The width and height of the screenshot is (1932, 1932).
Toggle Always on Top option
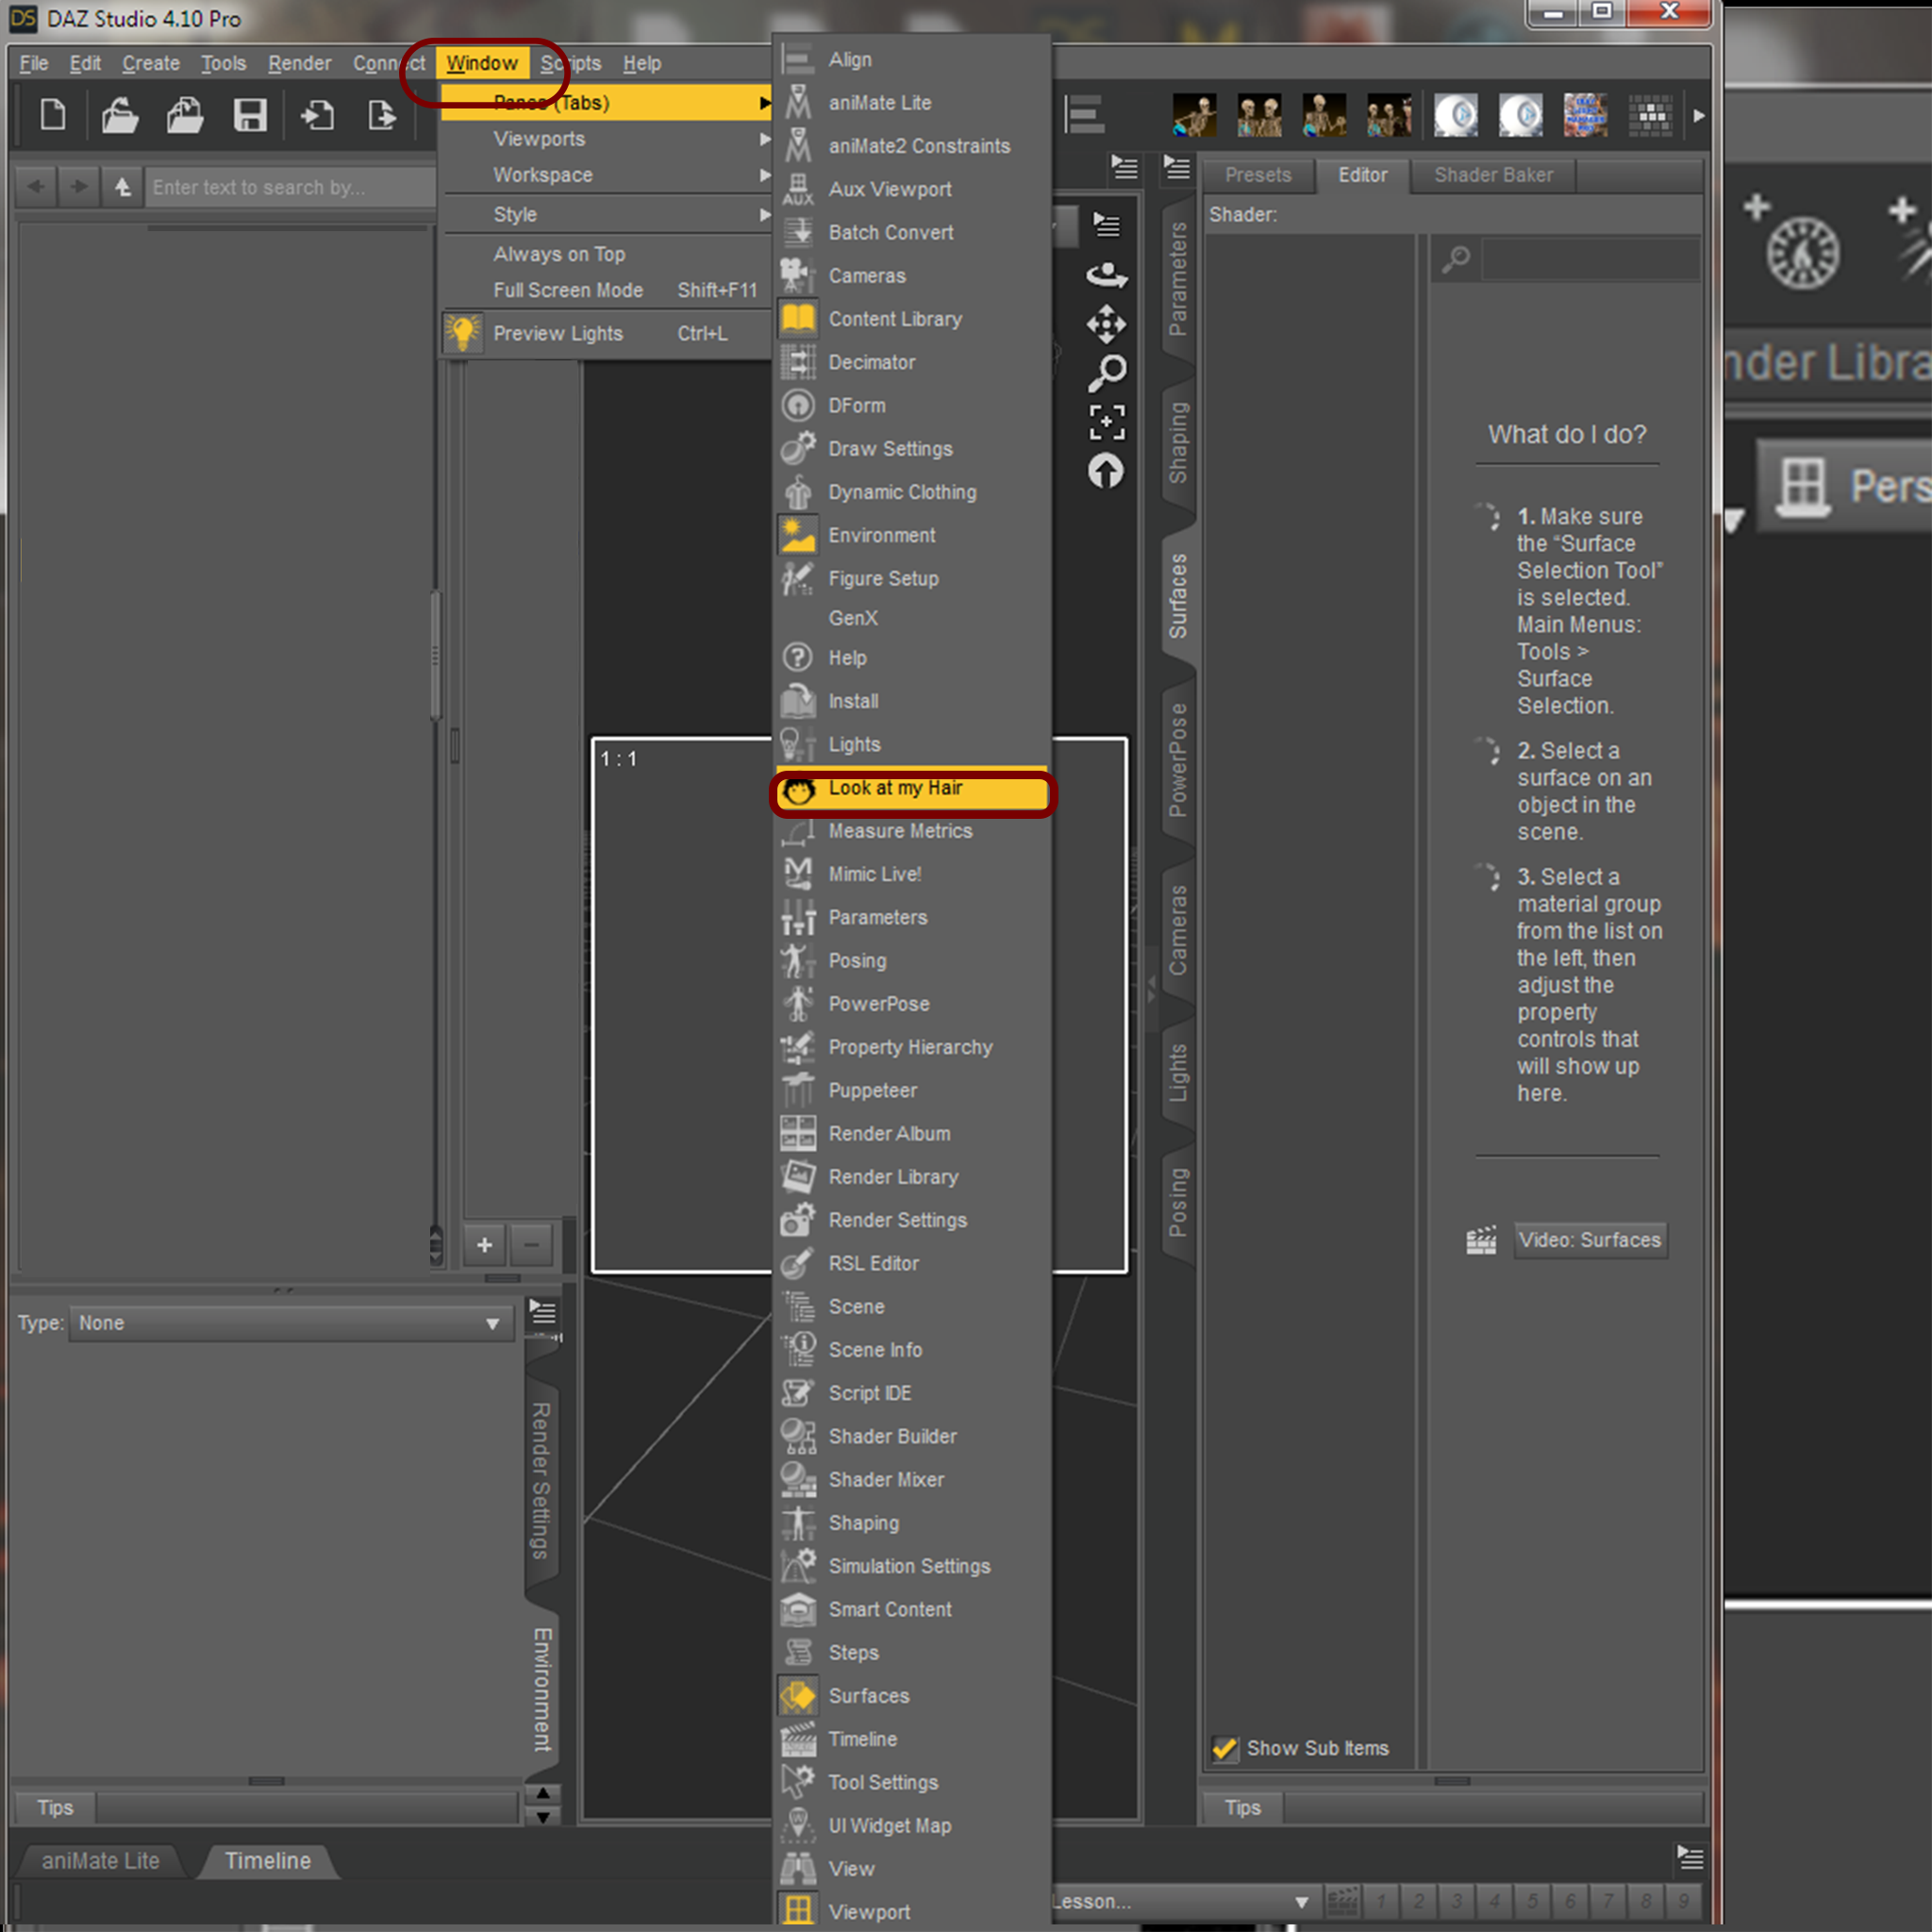click(x=559, y=254)
